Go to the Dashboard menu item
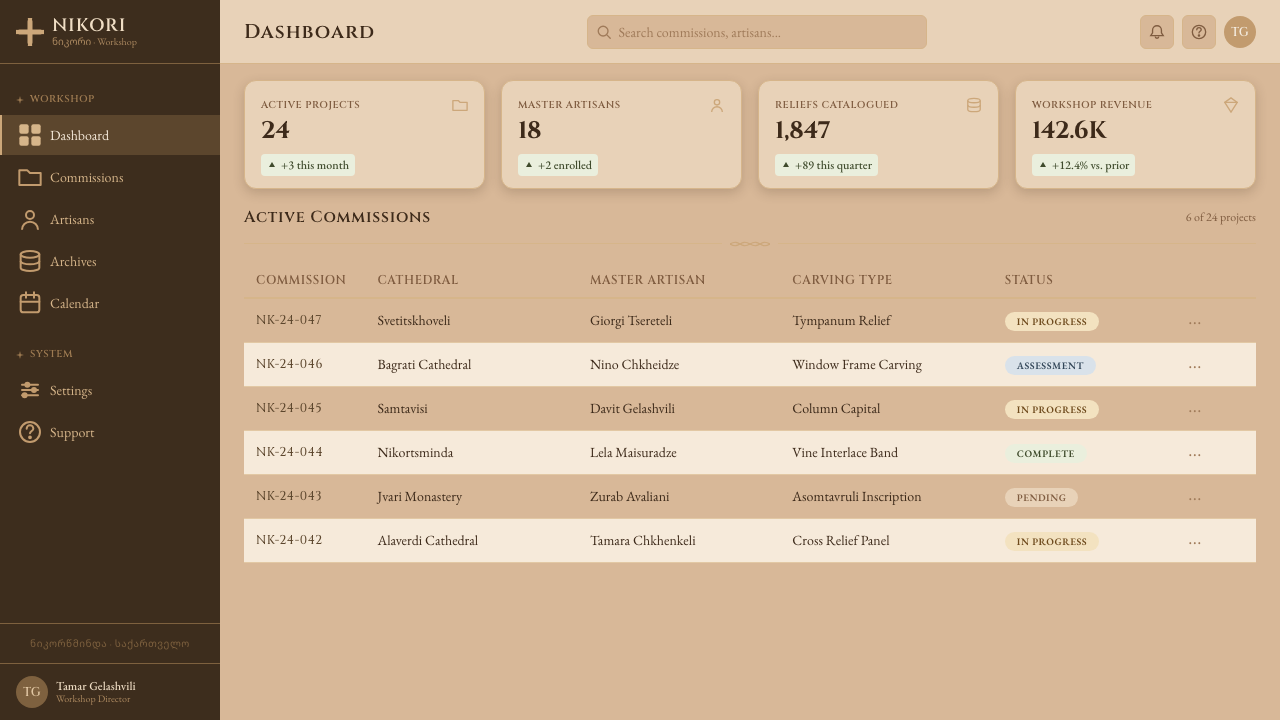This screenshot has height=720, width=1280. click(110, 135)
